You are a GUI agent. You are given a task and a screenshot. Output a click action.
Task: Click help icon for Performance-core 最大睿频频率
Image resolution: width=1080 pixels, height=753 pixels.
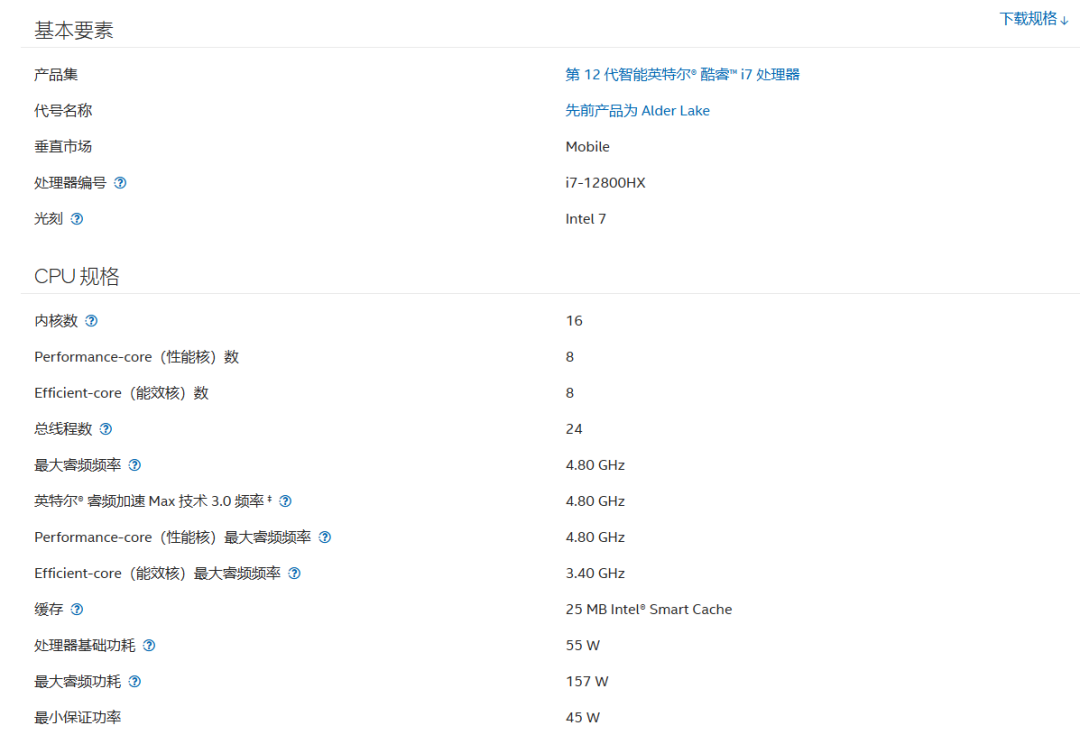coord(325,537)
